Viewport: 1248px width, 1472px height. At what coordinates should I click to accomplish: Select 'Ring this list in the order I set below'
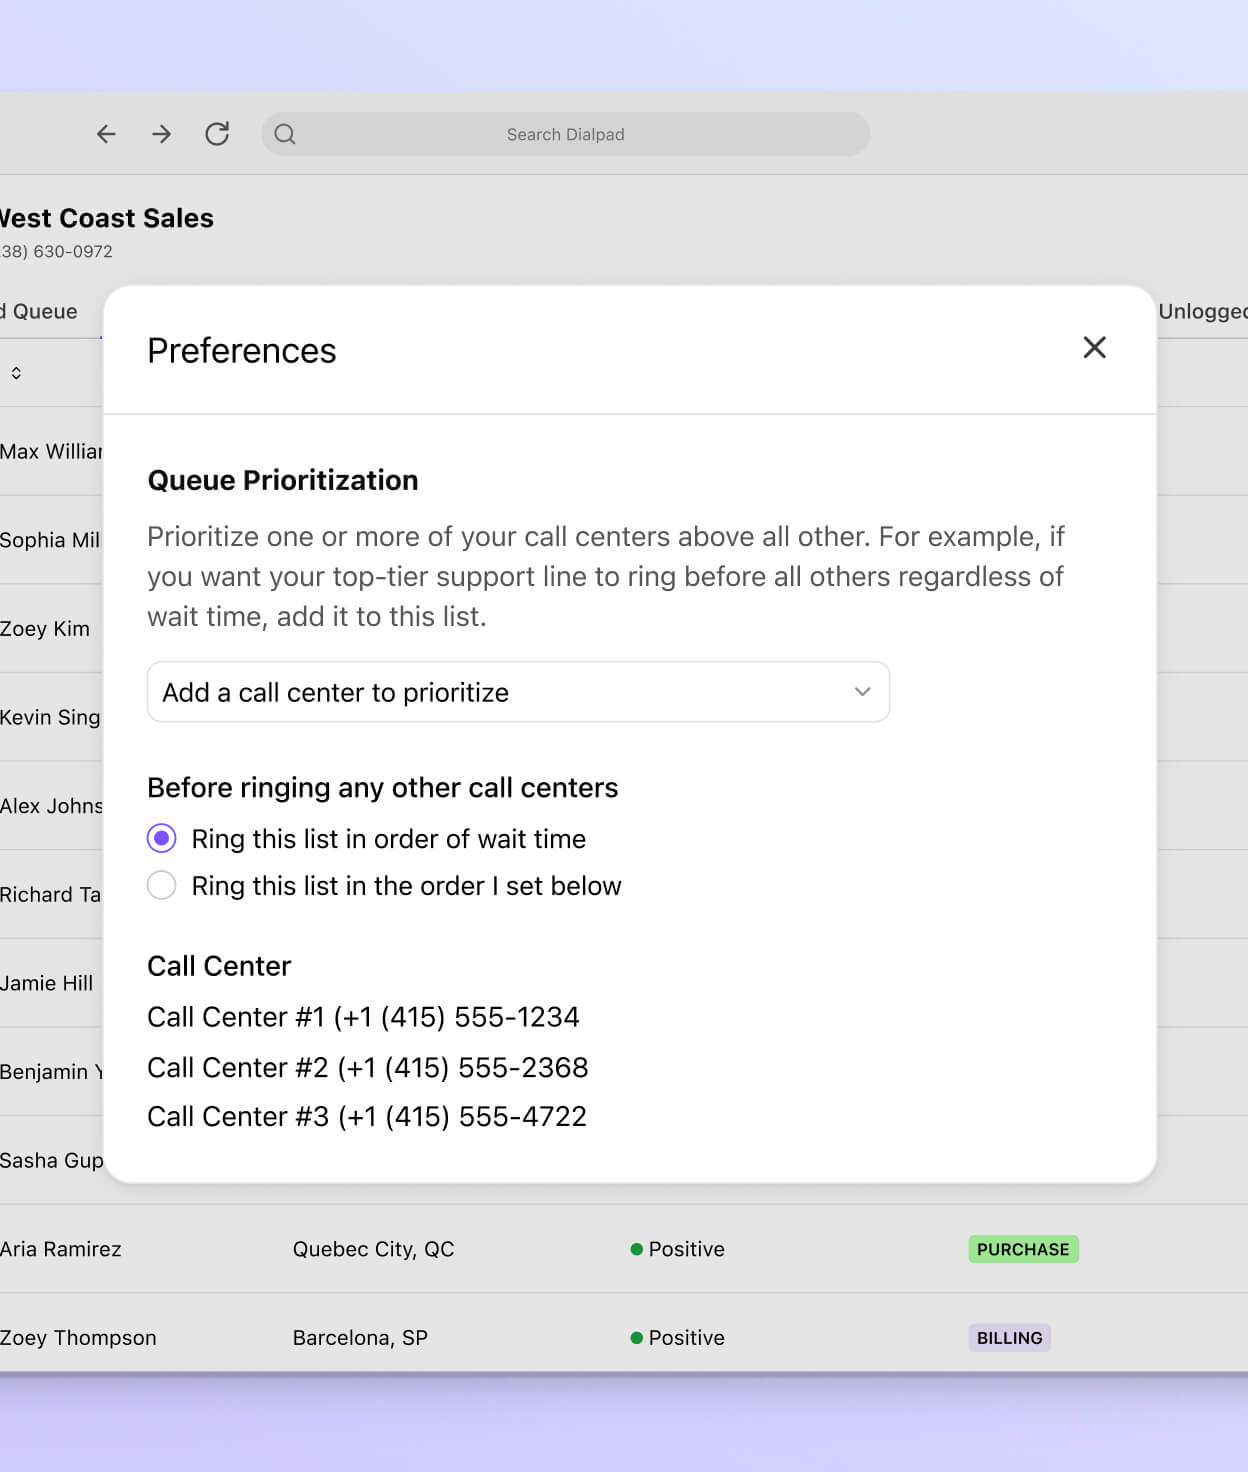pyautogui.click(x=161, y=885)
